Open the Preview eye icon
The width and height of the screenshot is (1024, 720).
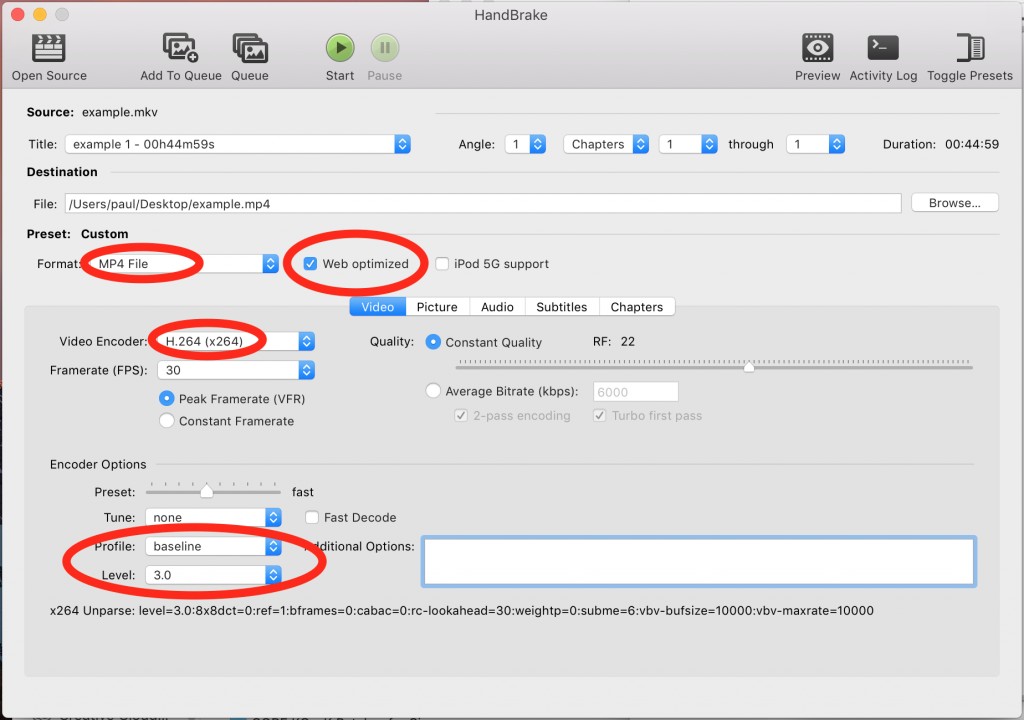tap(818, 48)
